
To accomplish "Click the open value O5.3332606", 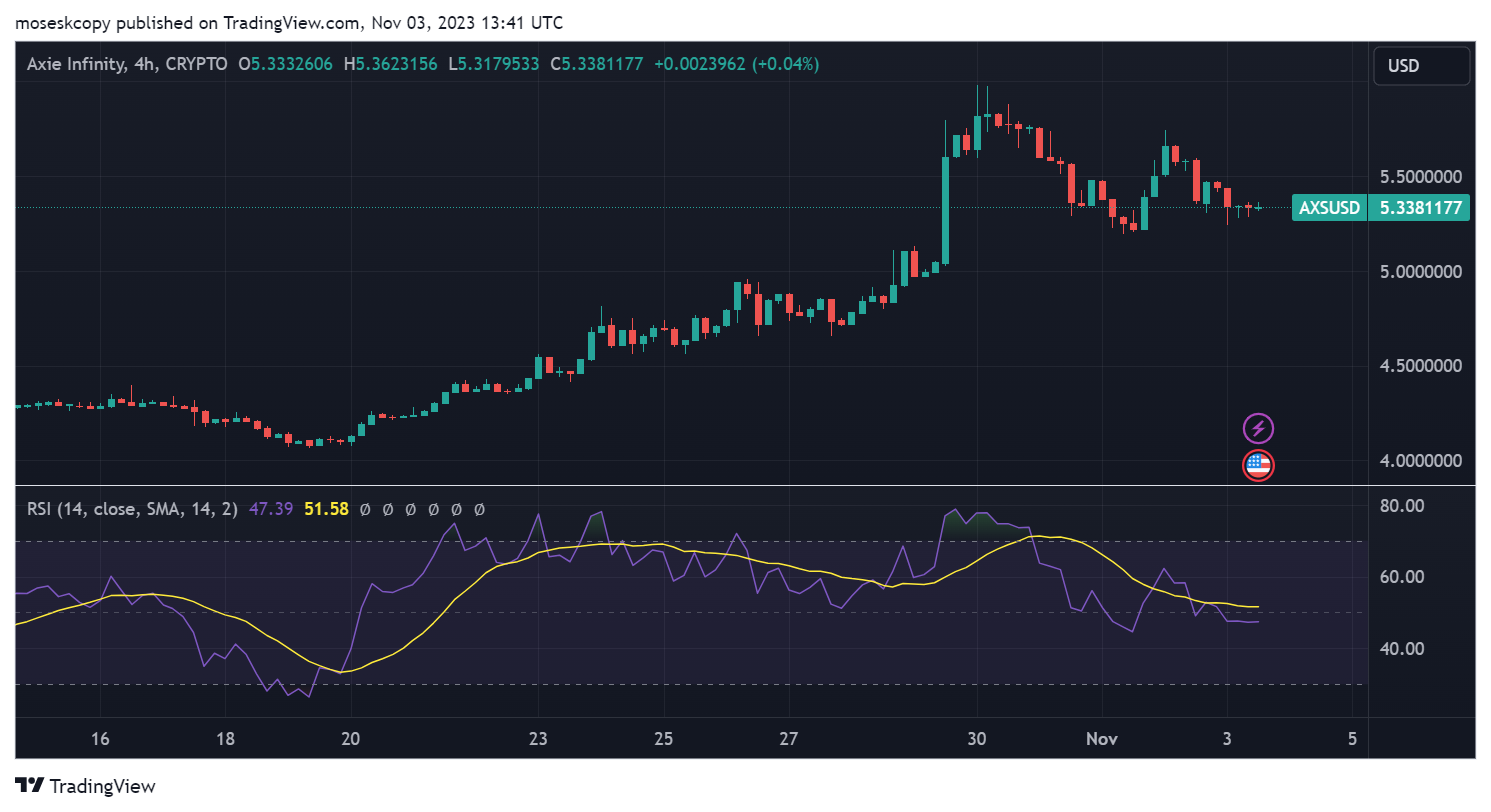I will click(x=287, y=64).
